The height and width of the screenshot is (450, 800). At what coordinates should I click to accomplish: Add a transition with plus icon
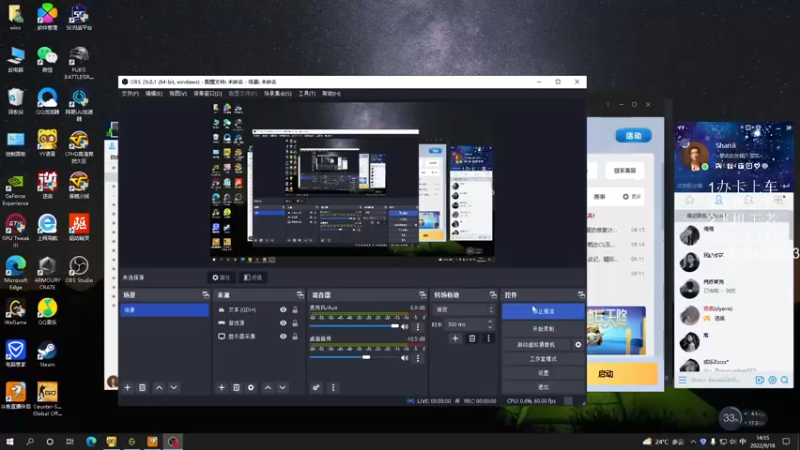tap(455, 338)
